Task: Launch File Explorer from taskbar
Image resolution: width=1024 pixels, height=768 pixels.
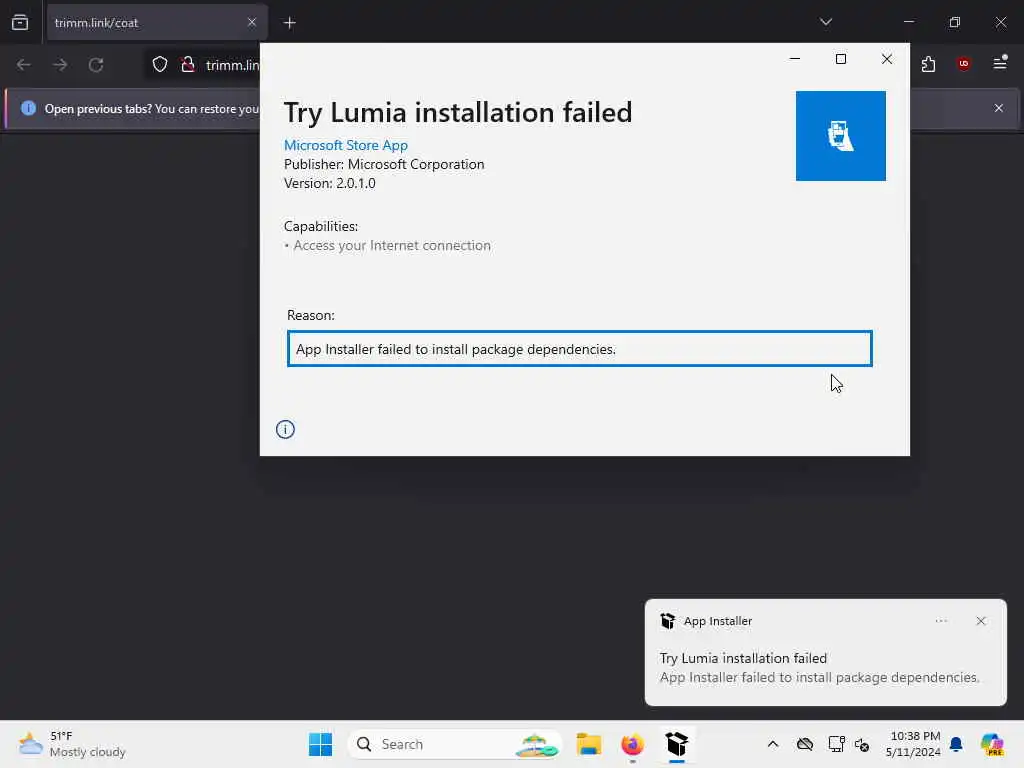Action: pos(588,744)
